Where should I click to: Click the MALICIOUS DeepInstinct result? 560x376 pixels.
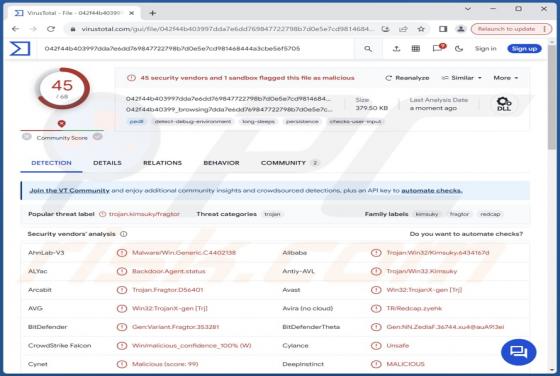tap(405, 364)
